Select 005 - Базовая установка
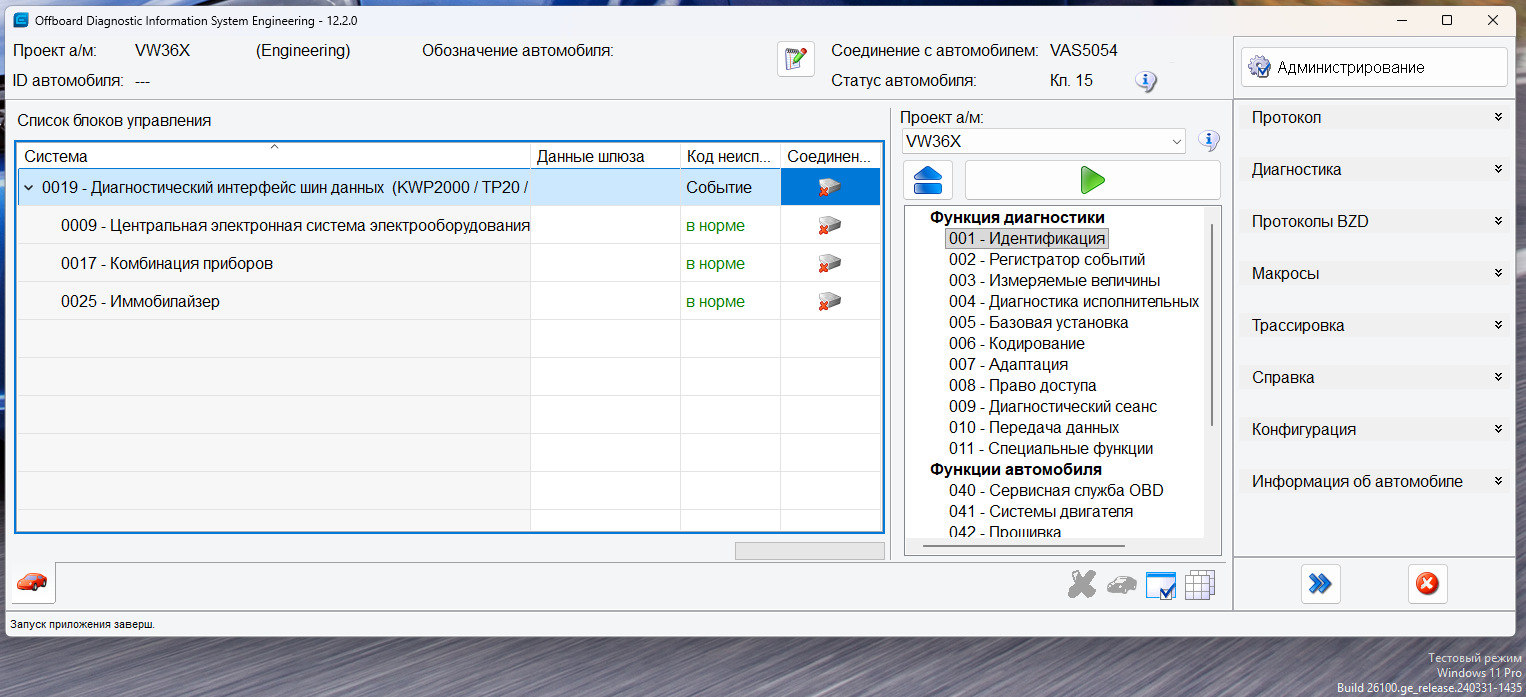 [x=1039, y=322]
